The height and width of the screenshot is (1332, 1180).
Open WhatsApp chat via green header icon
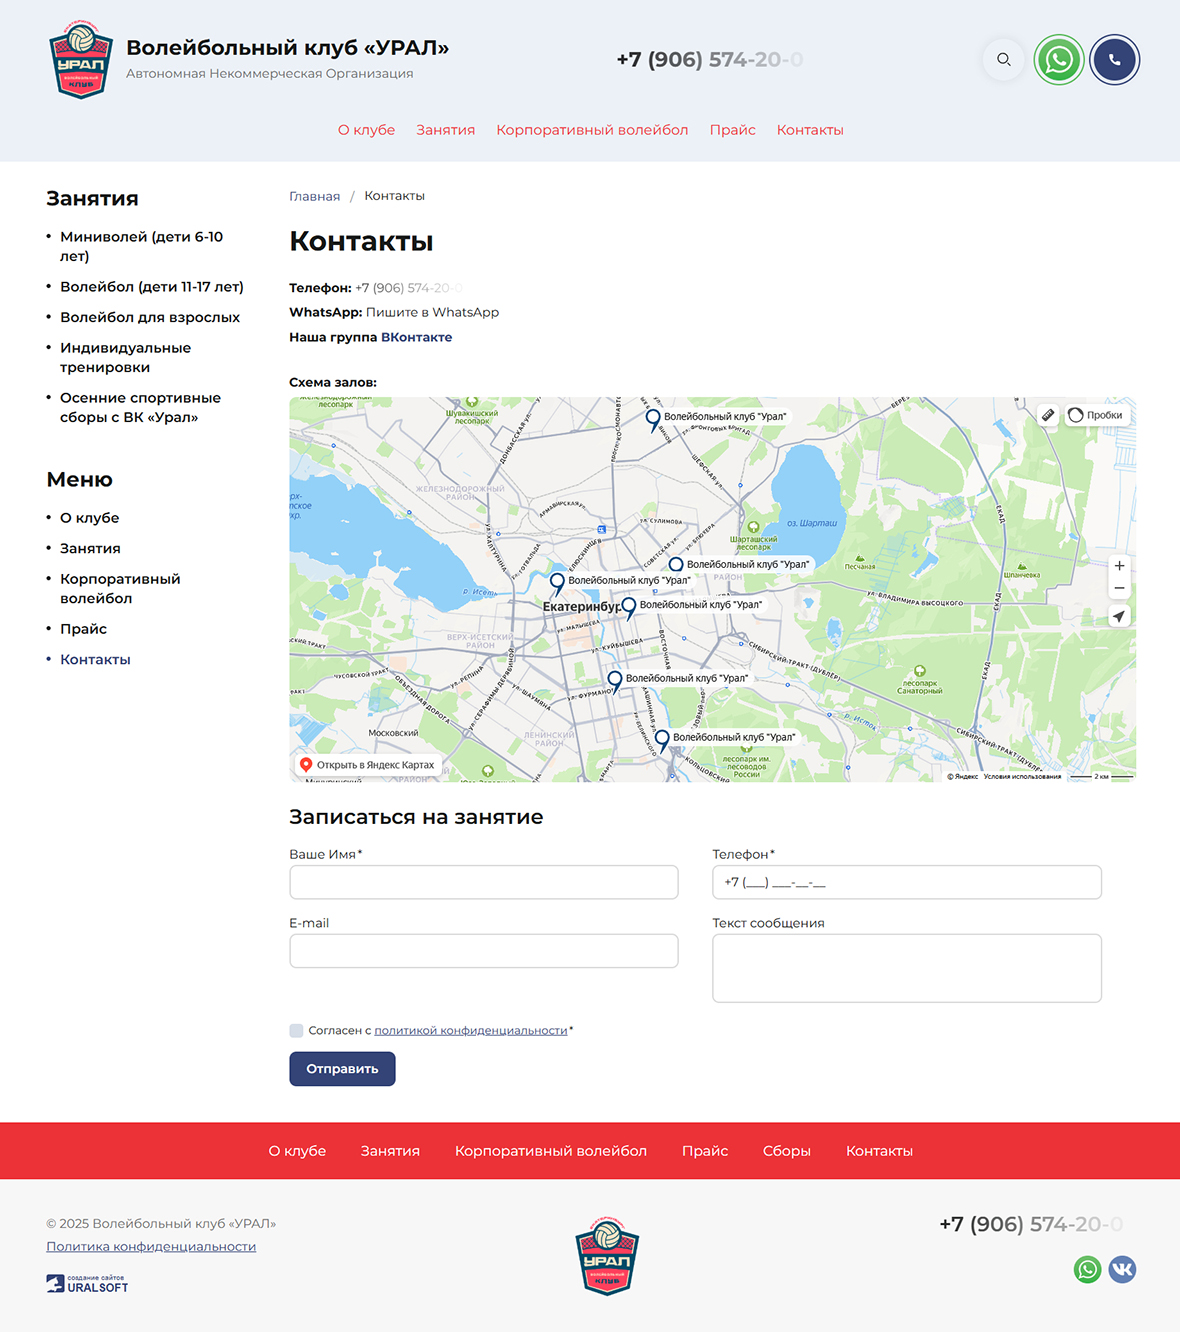(x=1059, y=60)
